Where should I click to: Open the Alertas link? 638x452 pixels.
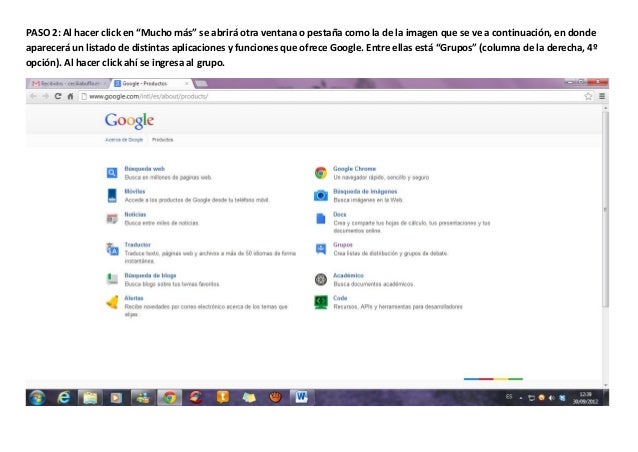tap(134, 298)
